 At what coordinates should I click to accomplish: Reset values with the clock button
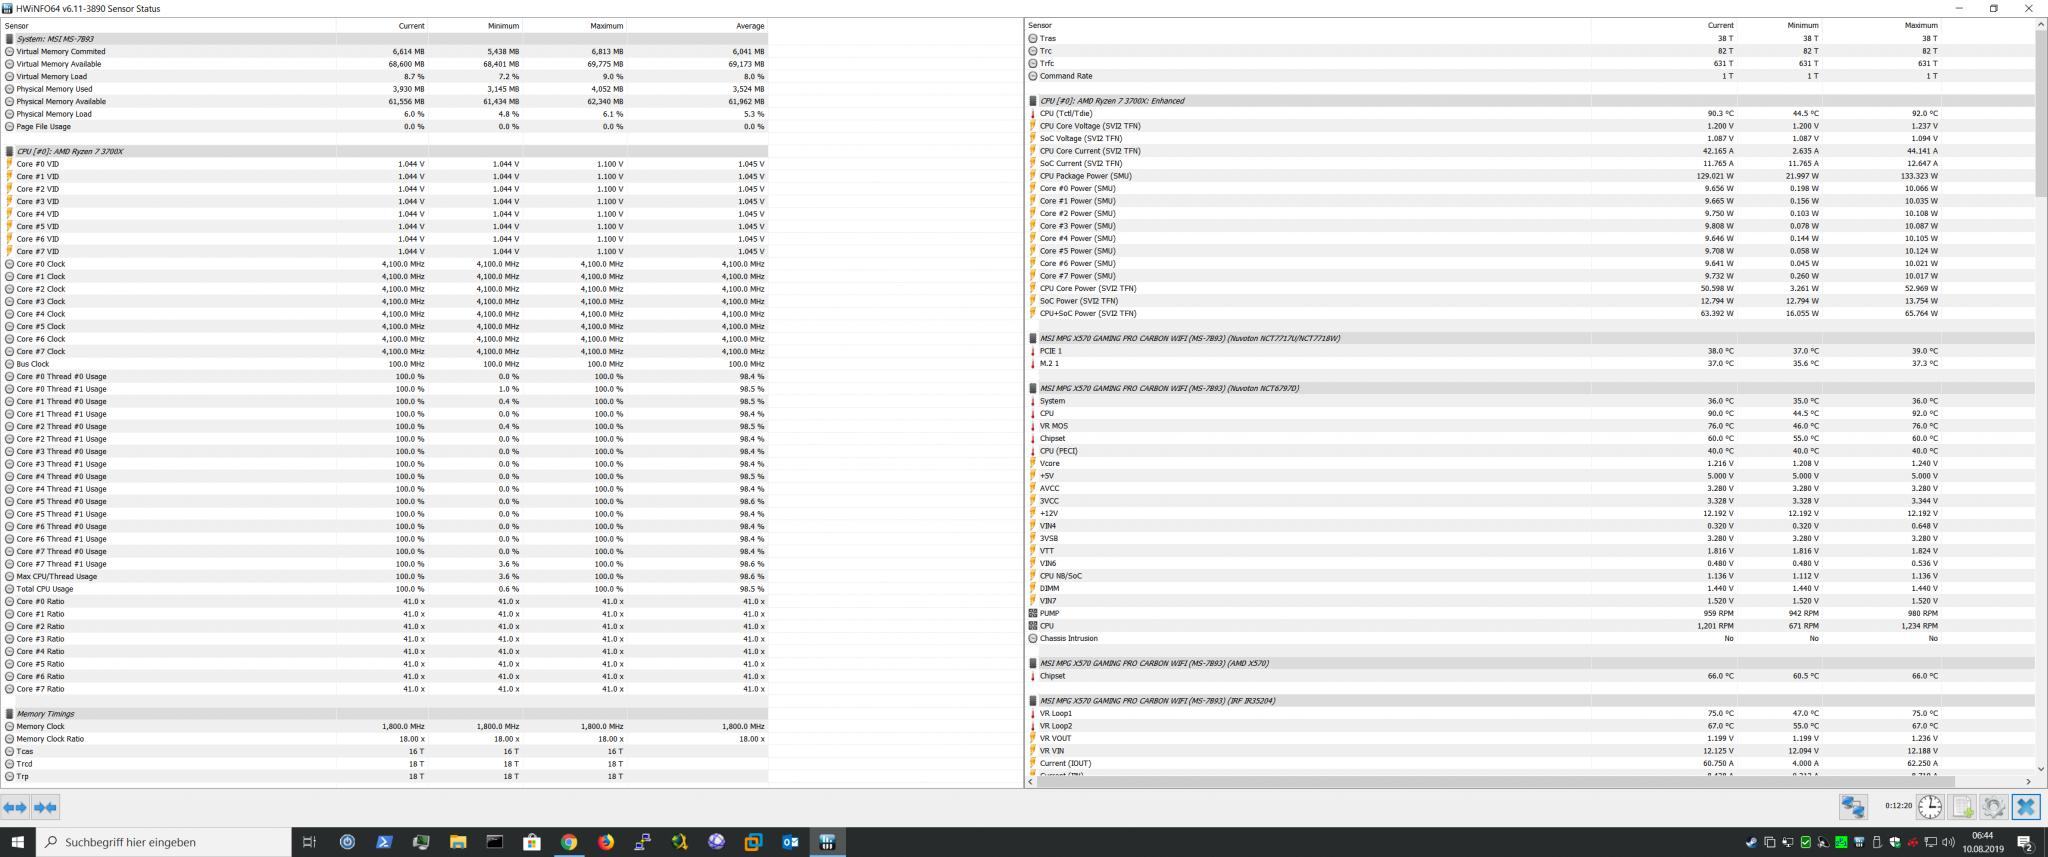(x=1930, y=807)
